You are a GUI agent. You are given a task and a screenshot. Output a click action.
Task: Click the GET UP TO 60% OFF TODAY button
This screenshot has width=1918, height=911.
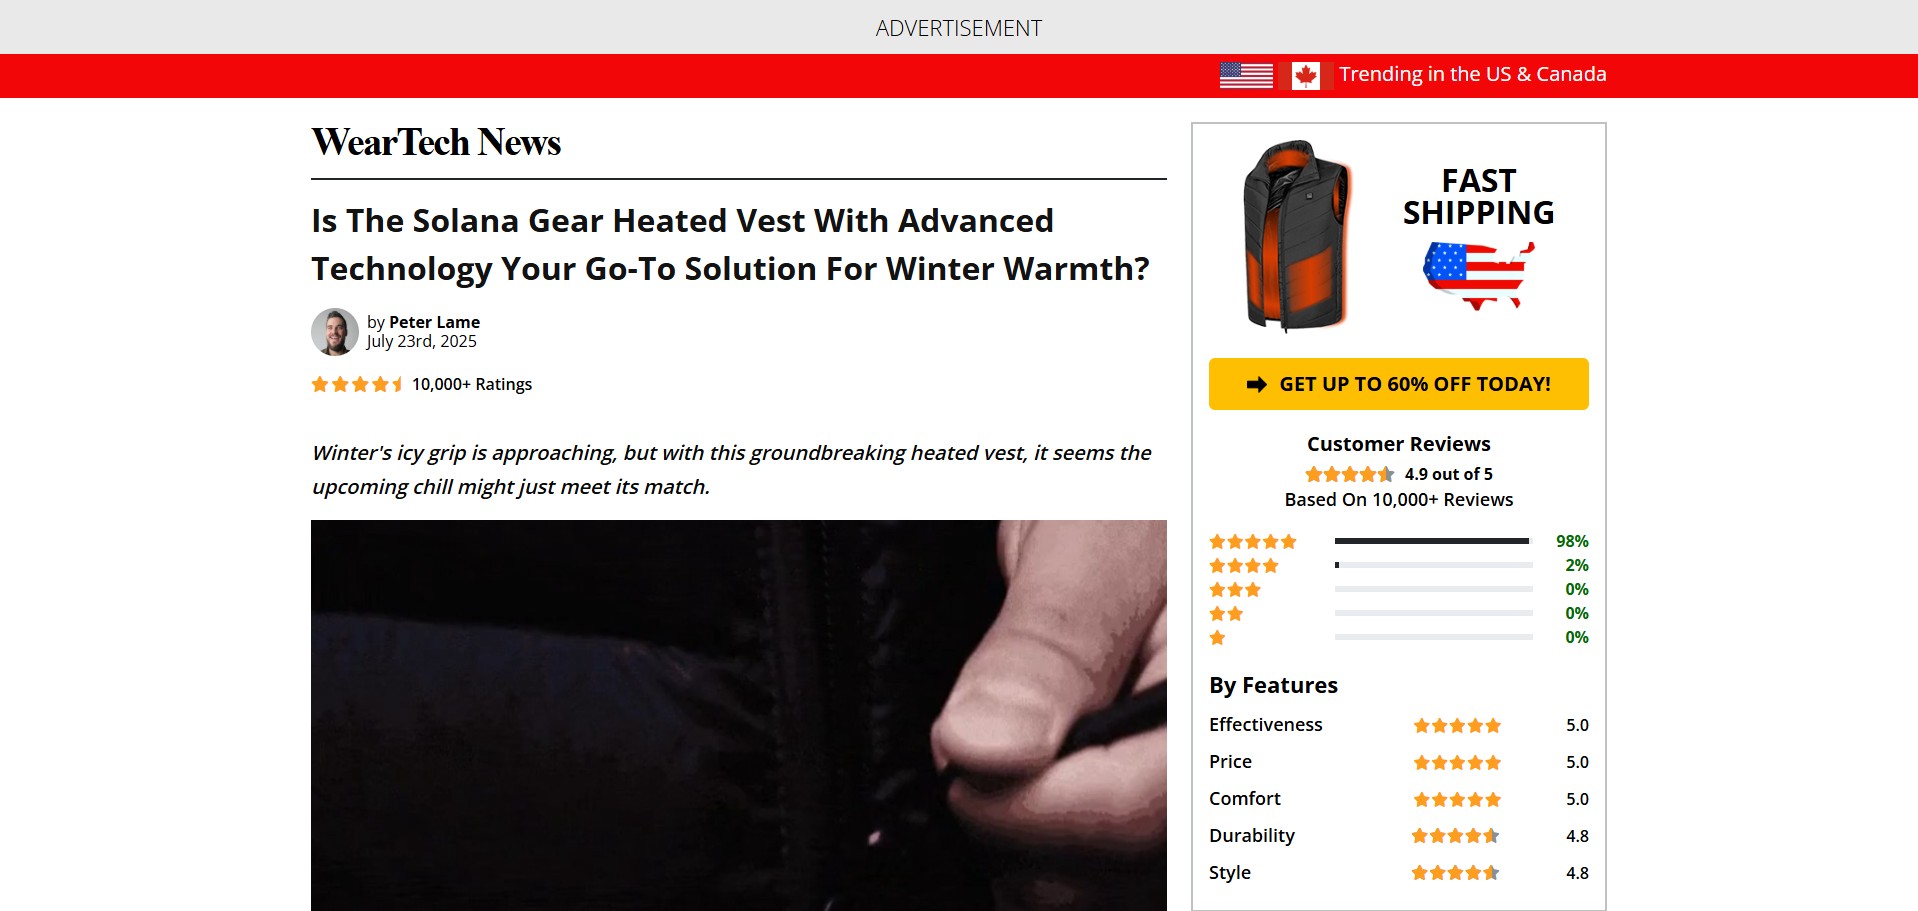[x=1398, y=384]
